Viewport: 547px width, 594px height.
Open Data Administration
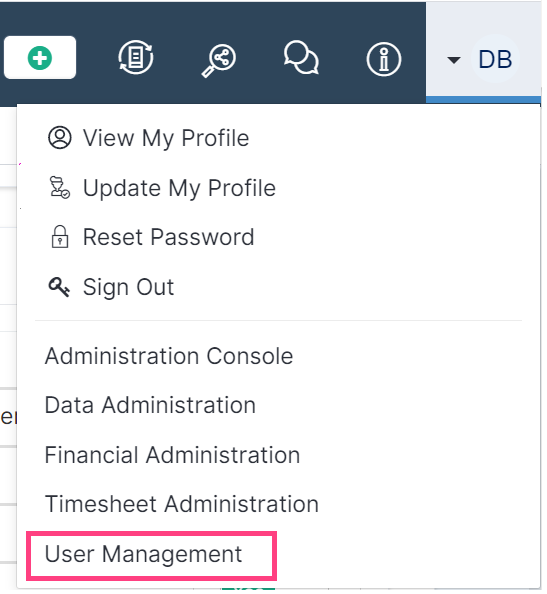tap(150, 405)
